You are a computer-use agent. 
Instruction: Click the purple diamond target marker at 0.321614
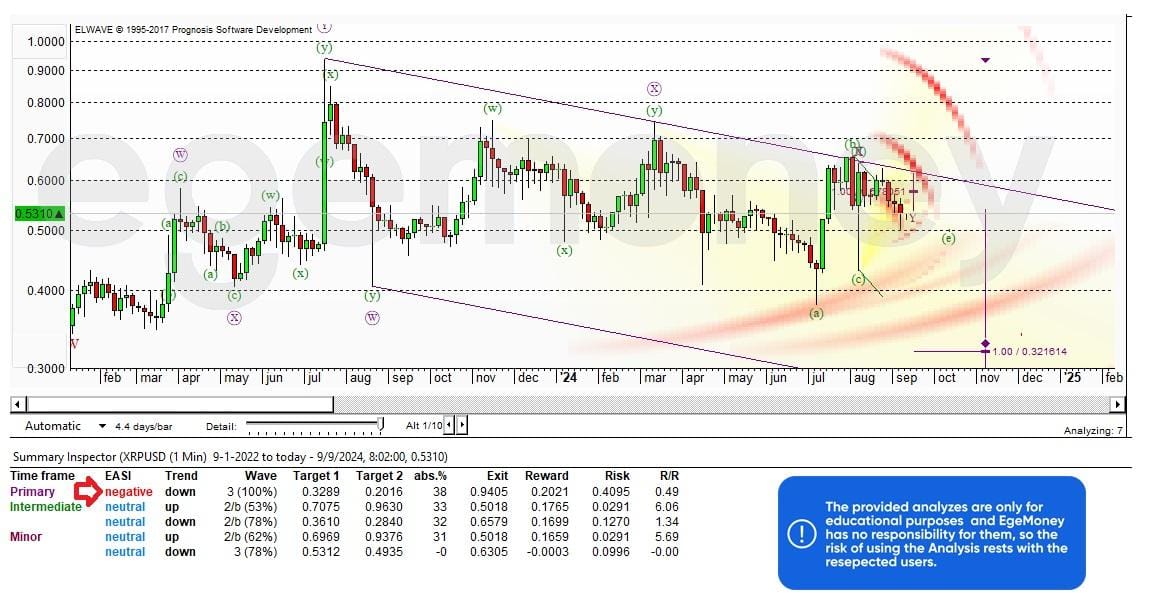pyautogui.click(x=986, y=344)
